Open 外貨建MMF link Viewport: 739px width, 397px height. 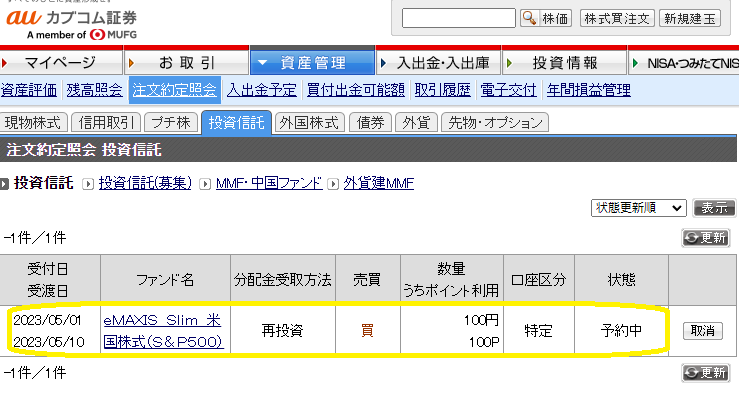pyautogui.click(x=378, y=183)
